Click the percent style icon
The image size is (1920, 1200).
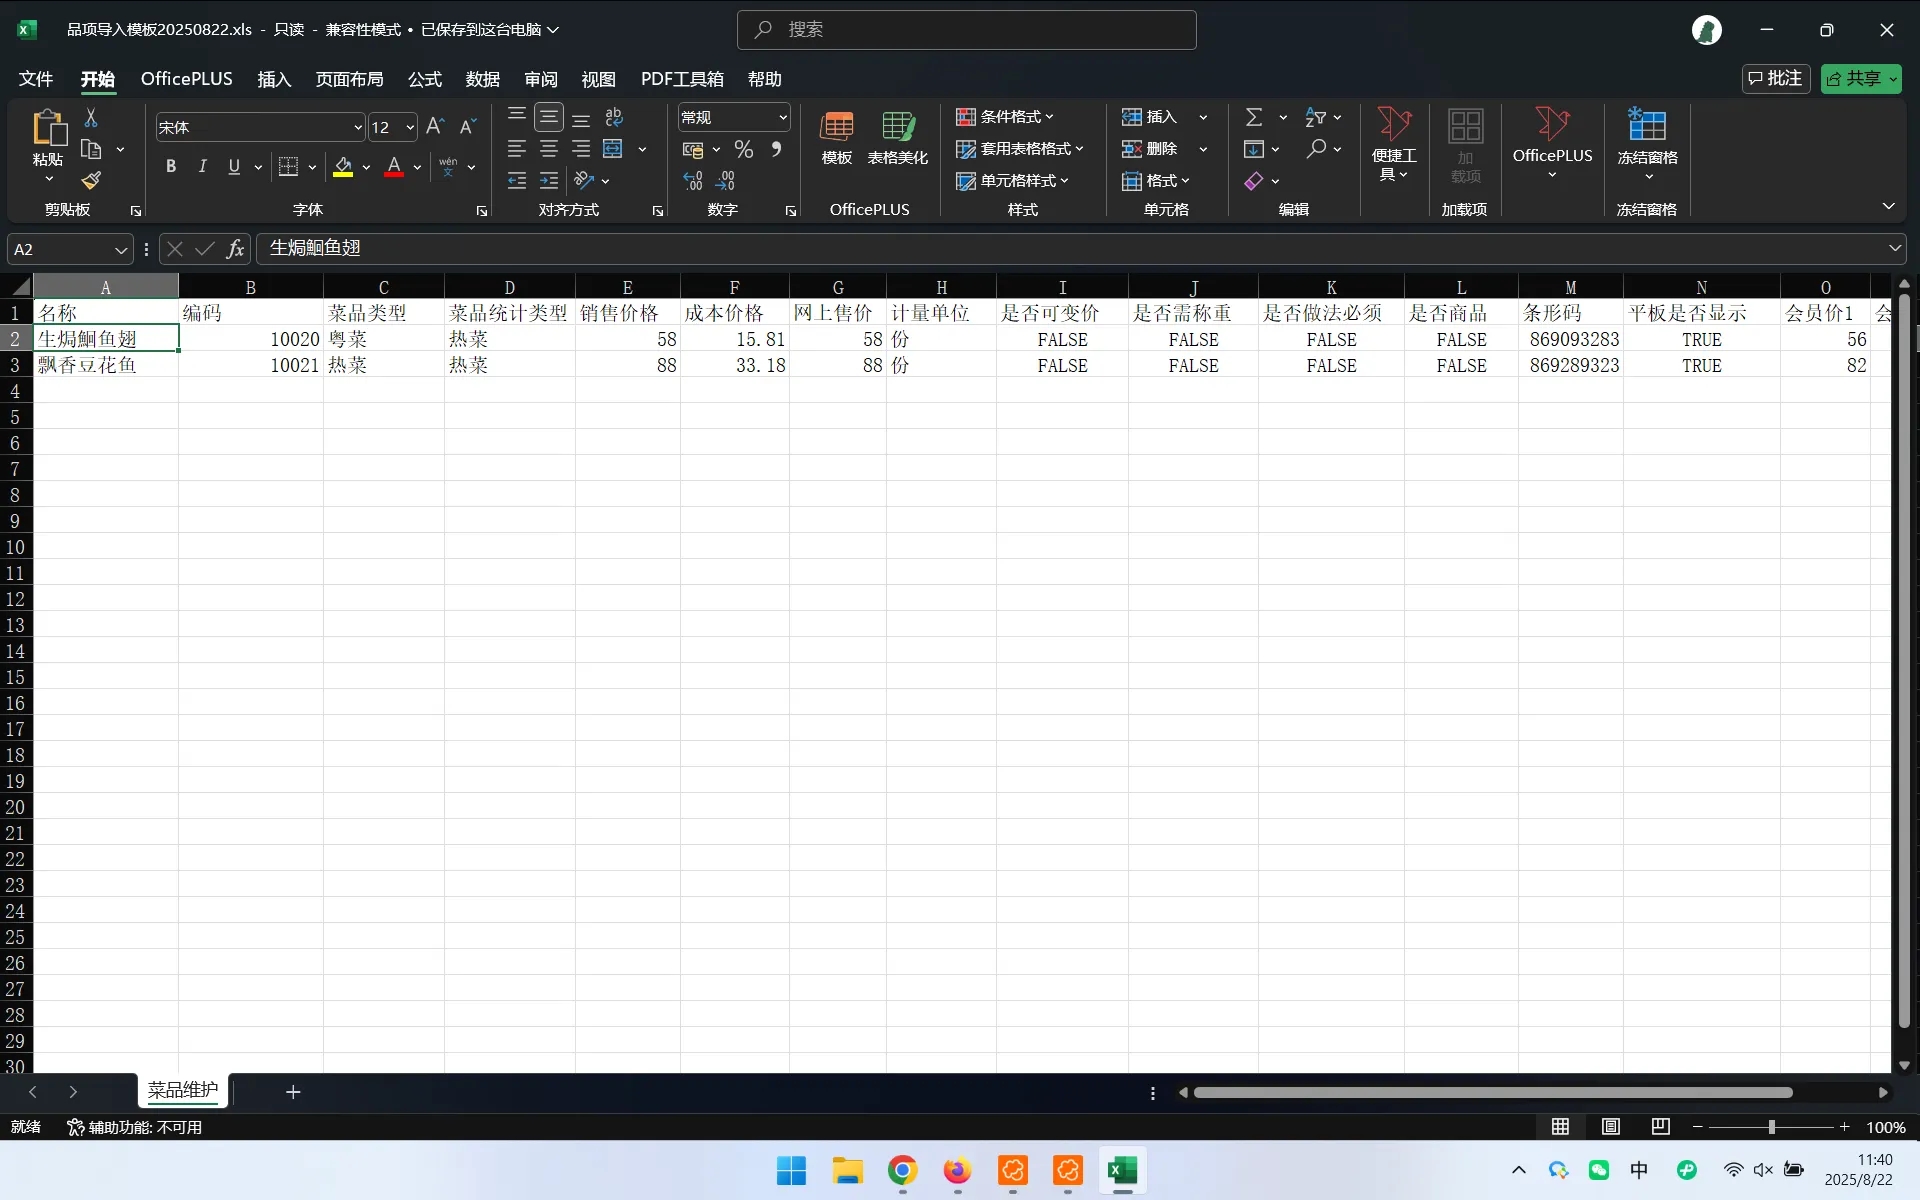743,150
